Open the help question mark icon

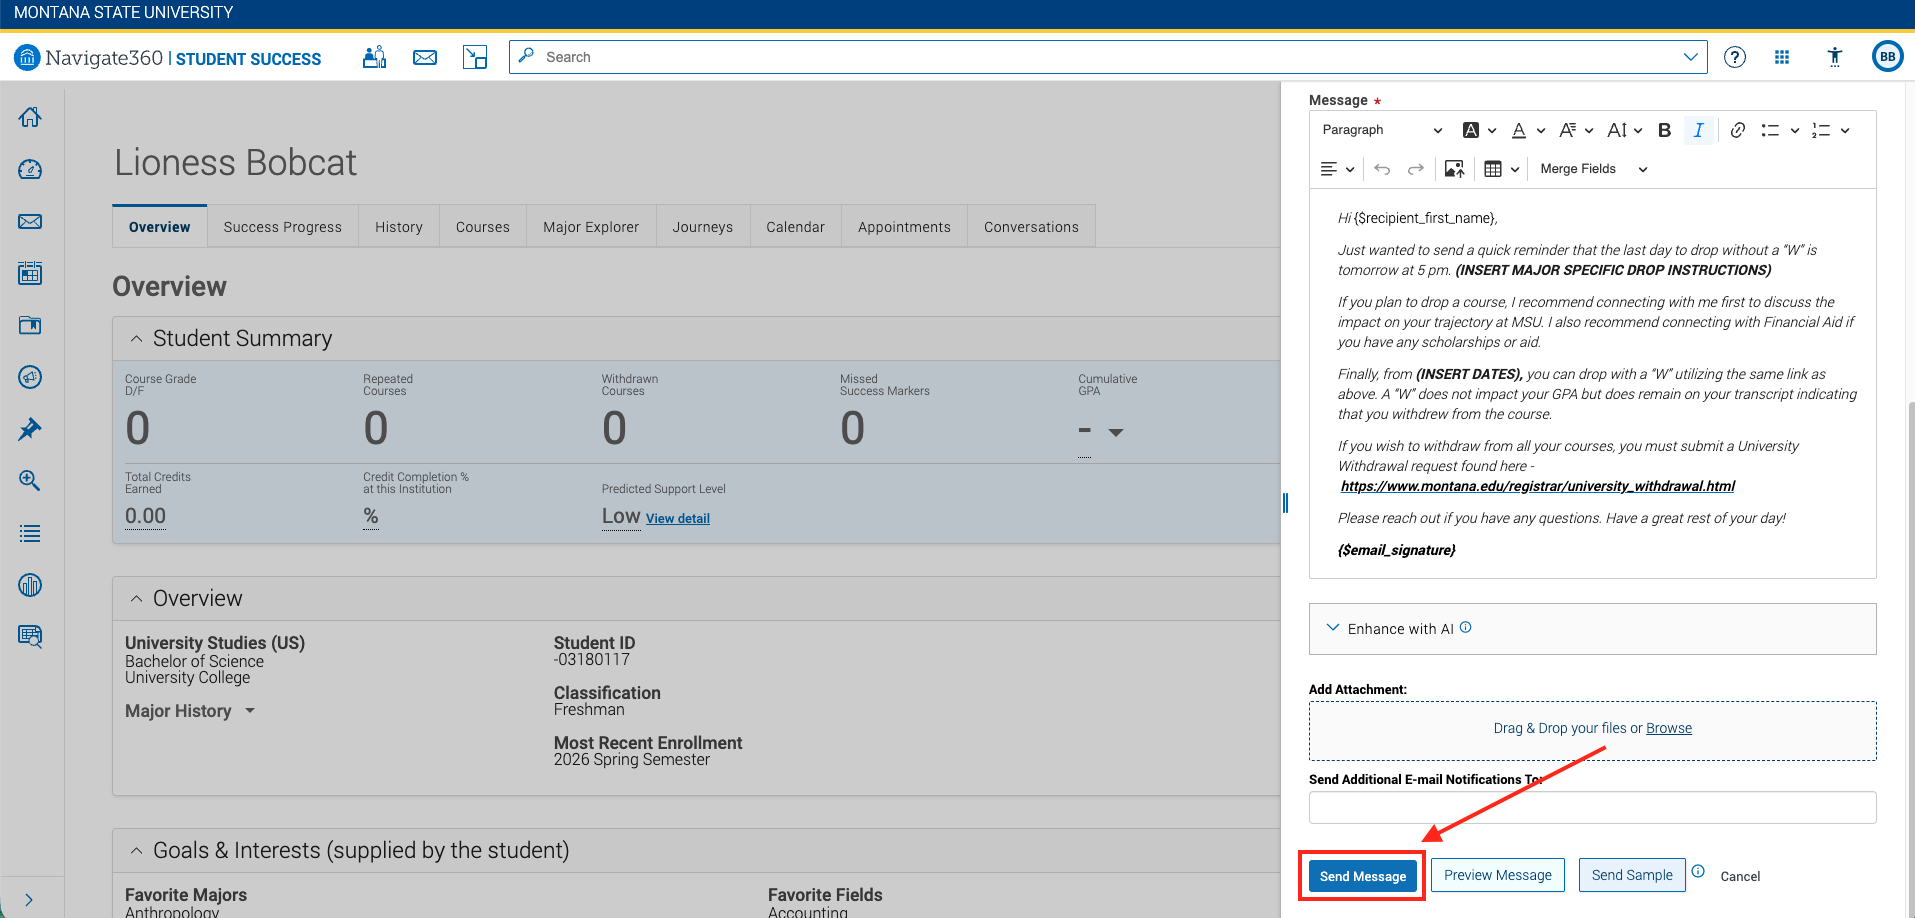(1735, 57)
